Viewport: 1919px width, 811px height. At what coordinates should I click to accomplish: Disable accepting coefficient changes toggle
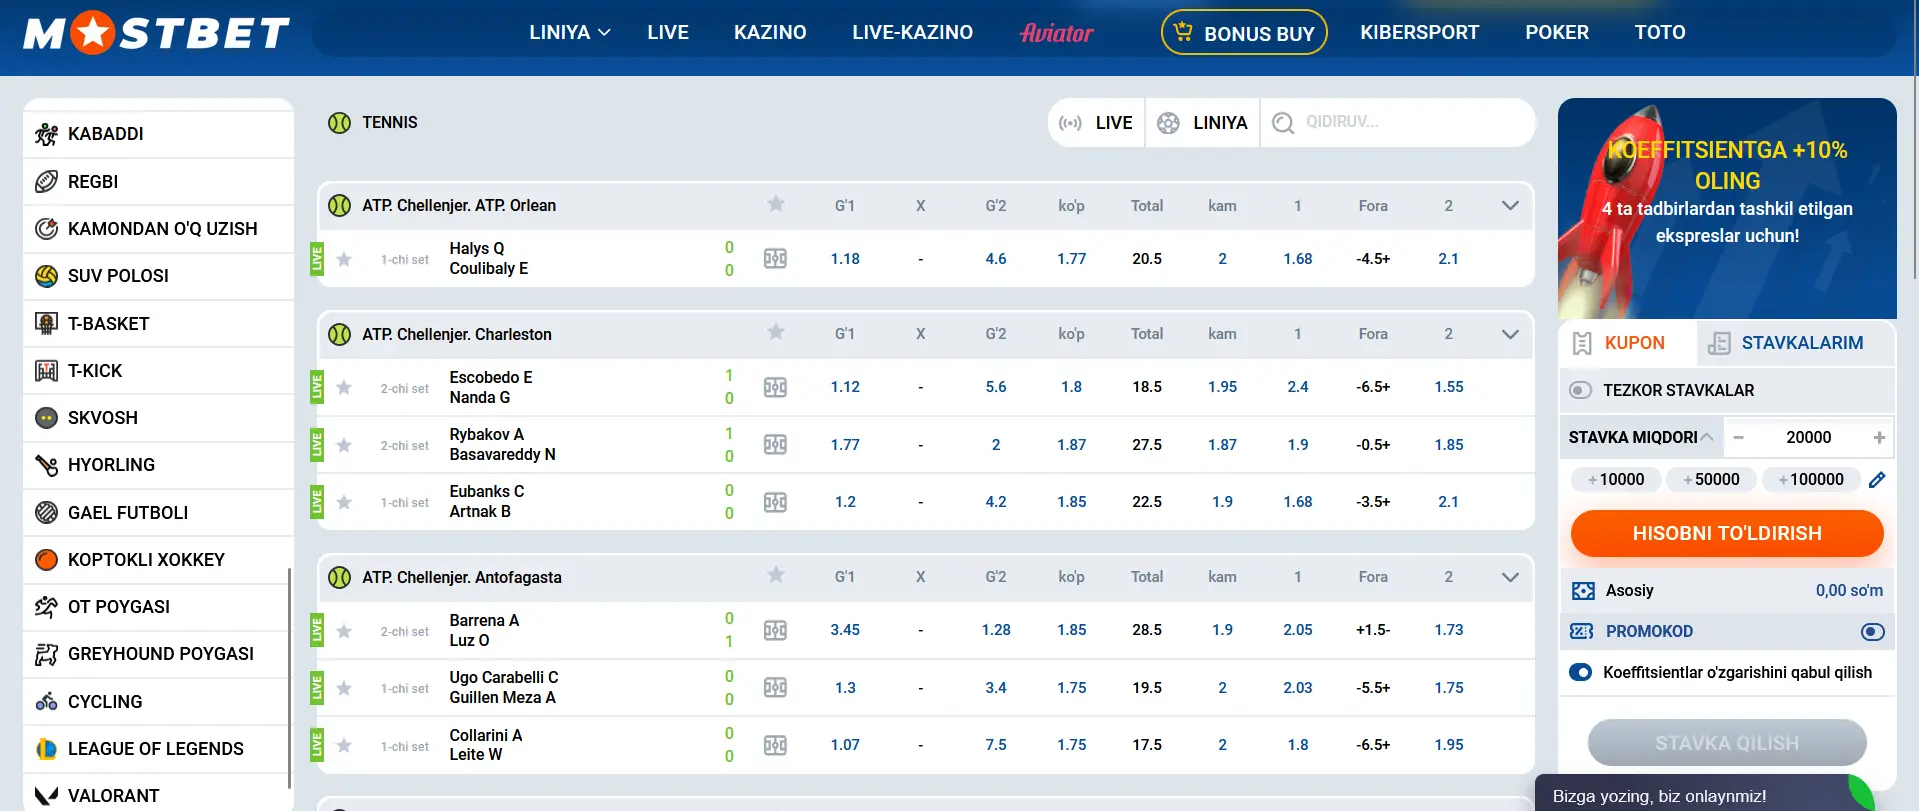pos(1581,673)
